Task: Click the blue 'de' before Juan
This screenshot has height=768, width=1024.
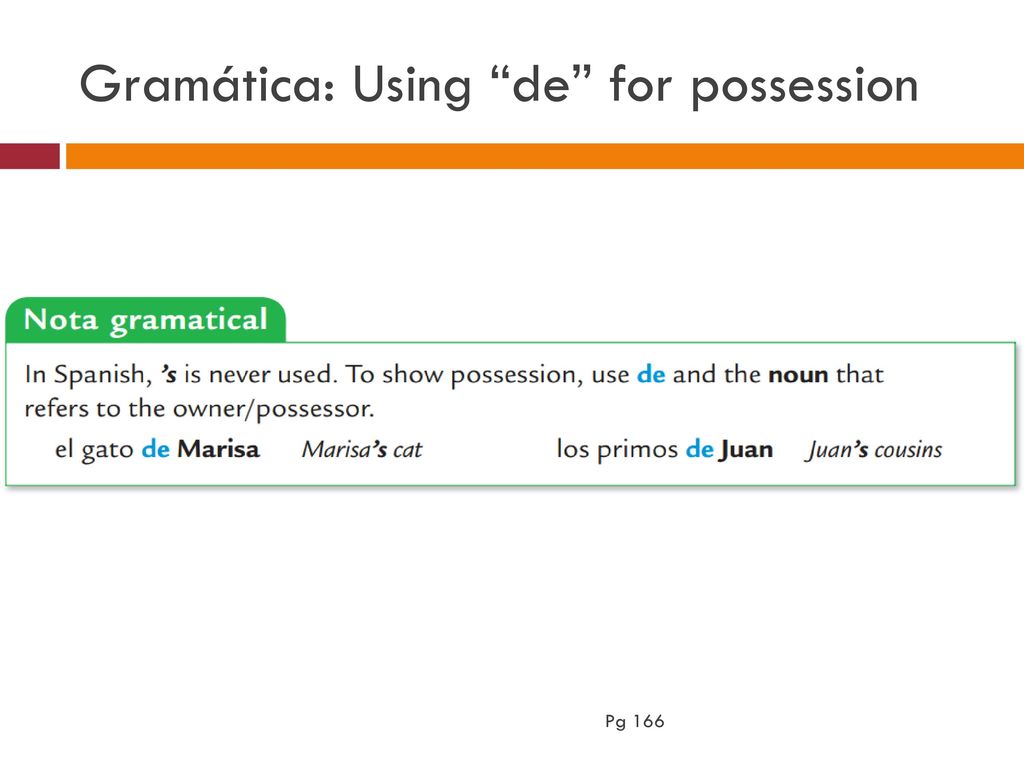Action: (x=699, y=449)
